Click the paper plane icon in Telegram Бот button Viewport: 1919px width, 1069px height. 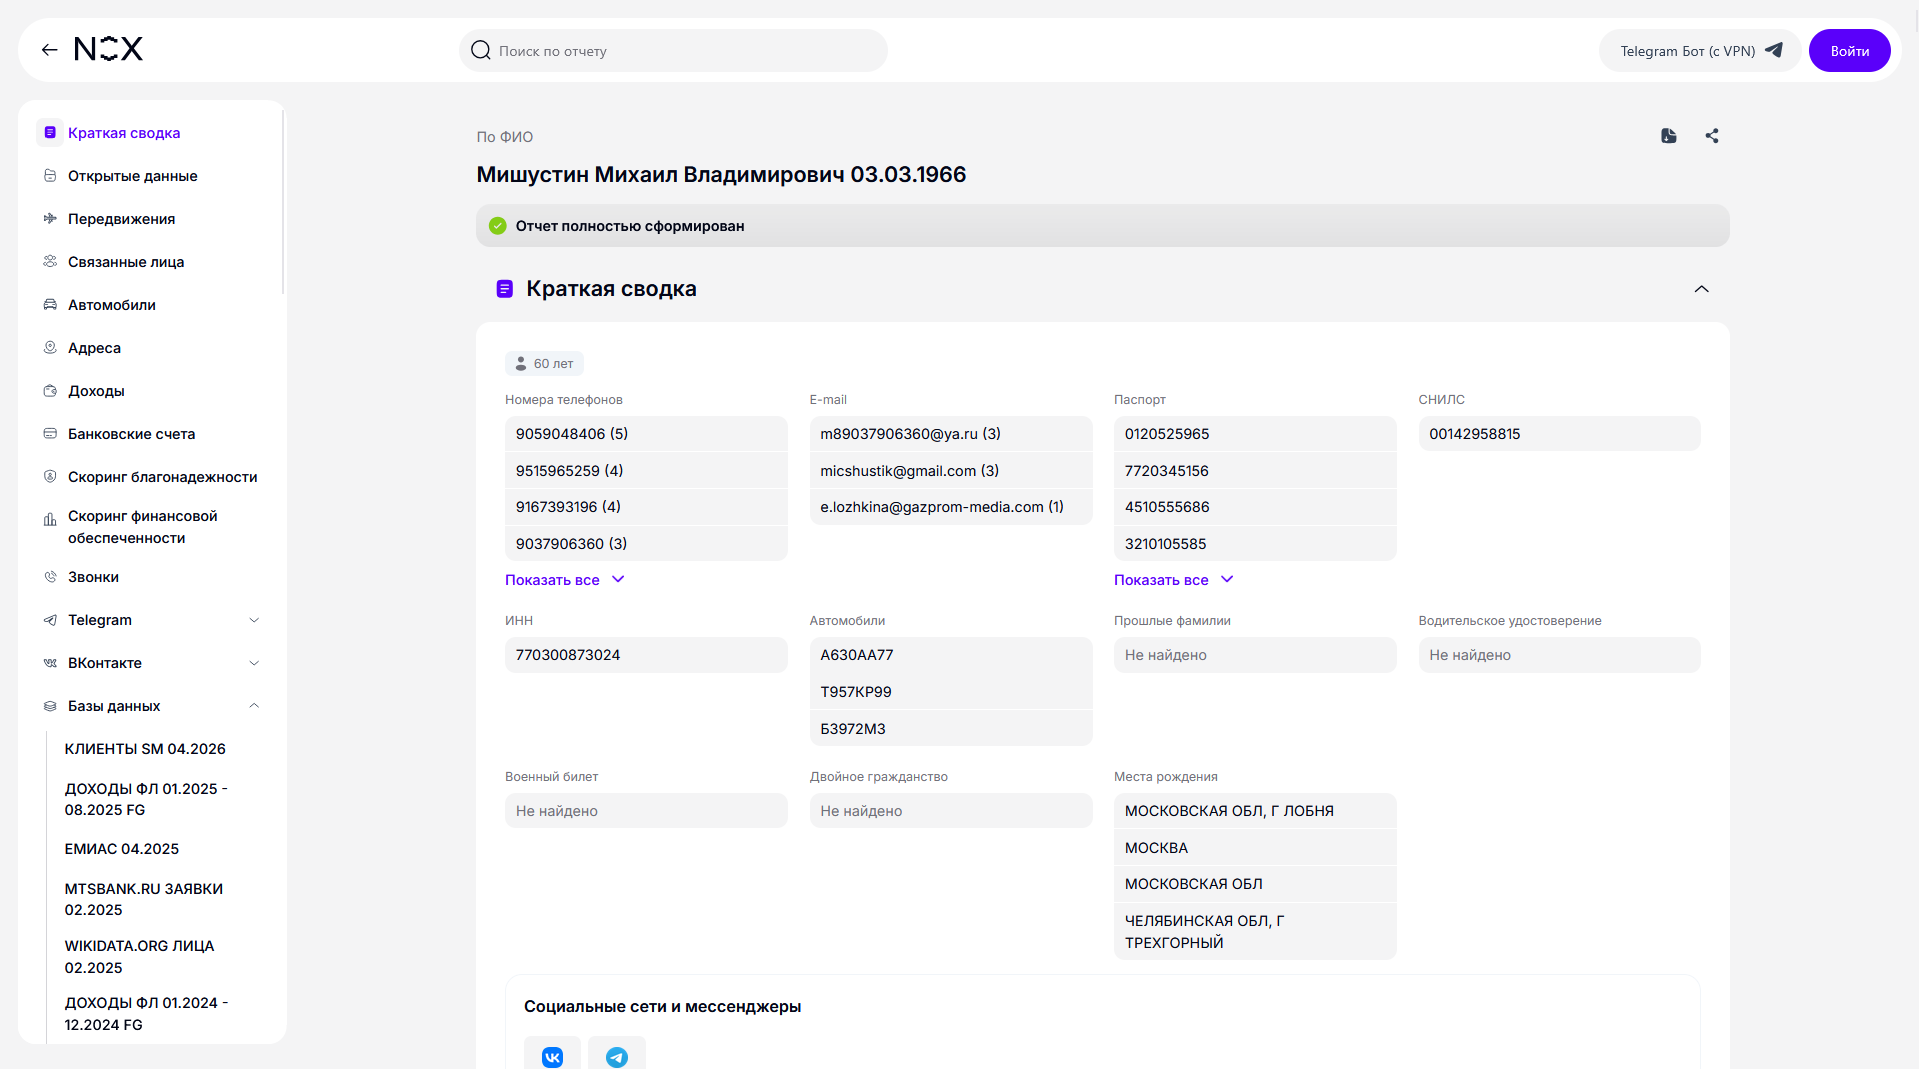point(1774,50)
